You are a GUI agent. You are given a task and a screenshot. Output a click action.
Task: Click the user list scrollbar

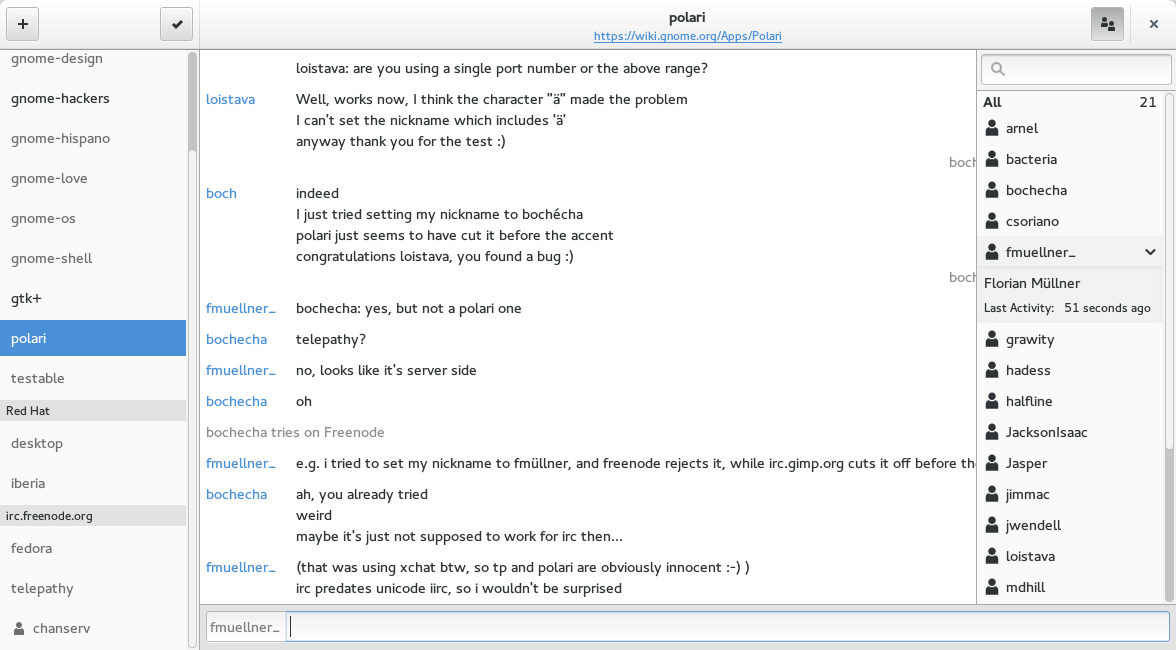pos(1169,271)
